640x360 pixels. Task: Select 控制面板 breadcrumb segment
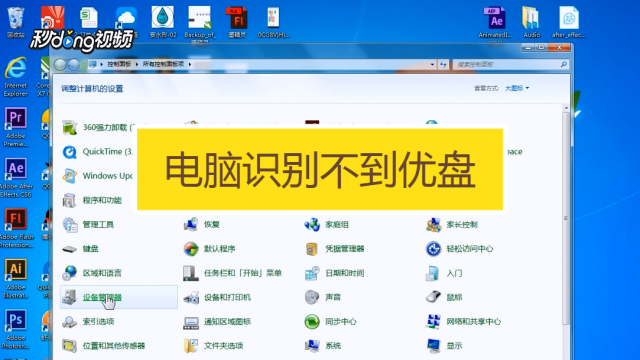pos(119,64)
